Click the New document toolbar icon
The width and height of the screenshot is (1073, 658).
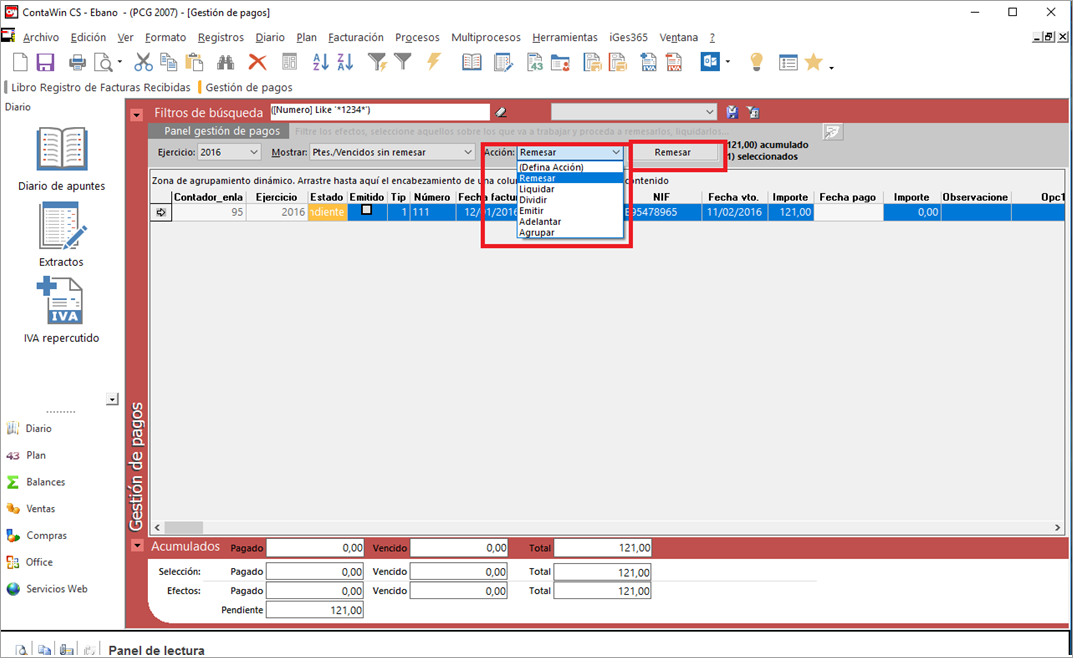point(21,63)
